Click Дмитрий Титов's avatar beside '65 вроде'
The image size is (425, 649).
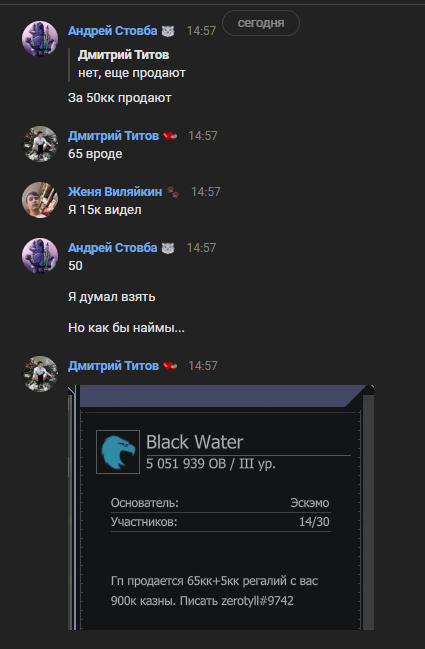pos(40,144)
